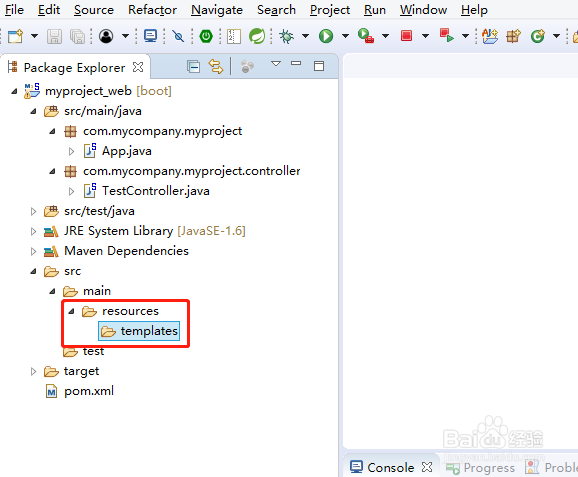Click the monitor console toolbar icon

(150, 36)
